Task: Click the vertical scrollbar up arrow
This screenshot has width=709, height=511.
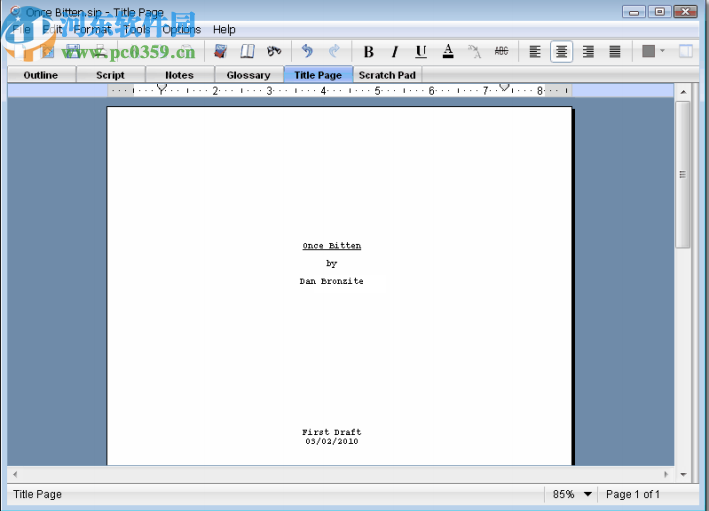Action: 683,92
